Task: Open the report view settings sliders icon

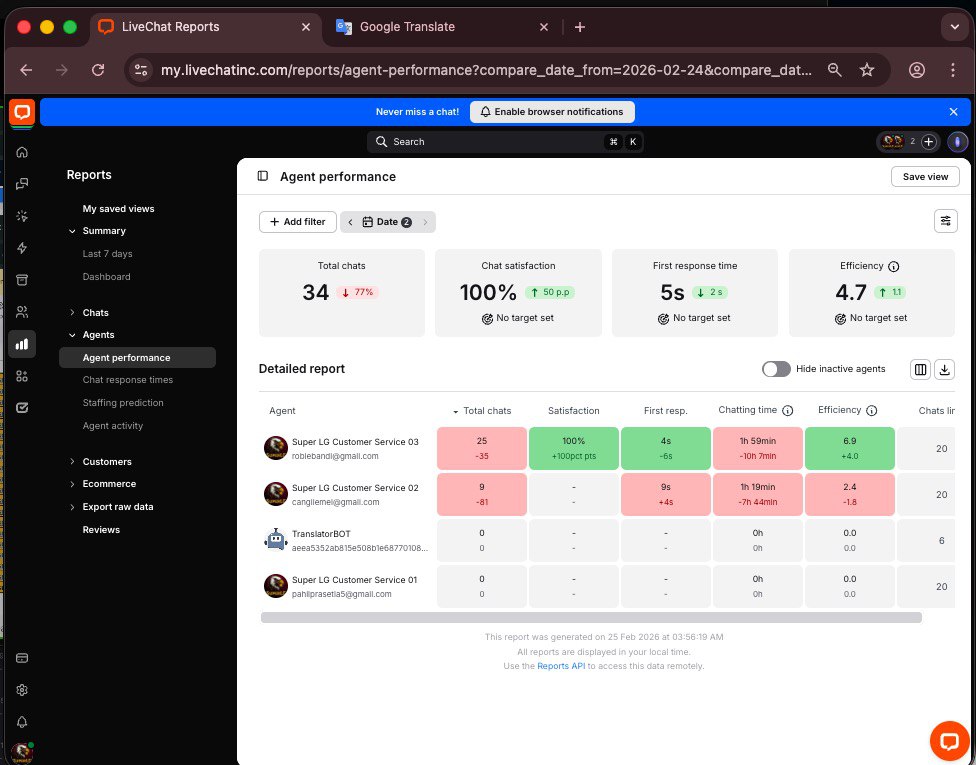Action: click(945, 222)
